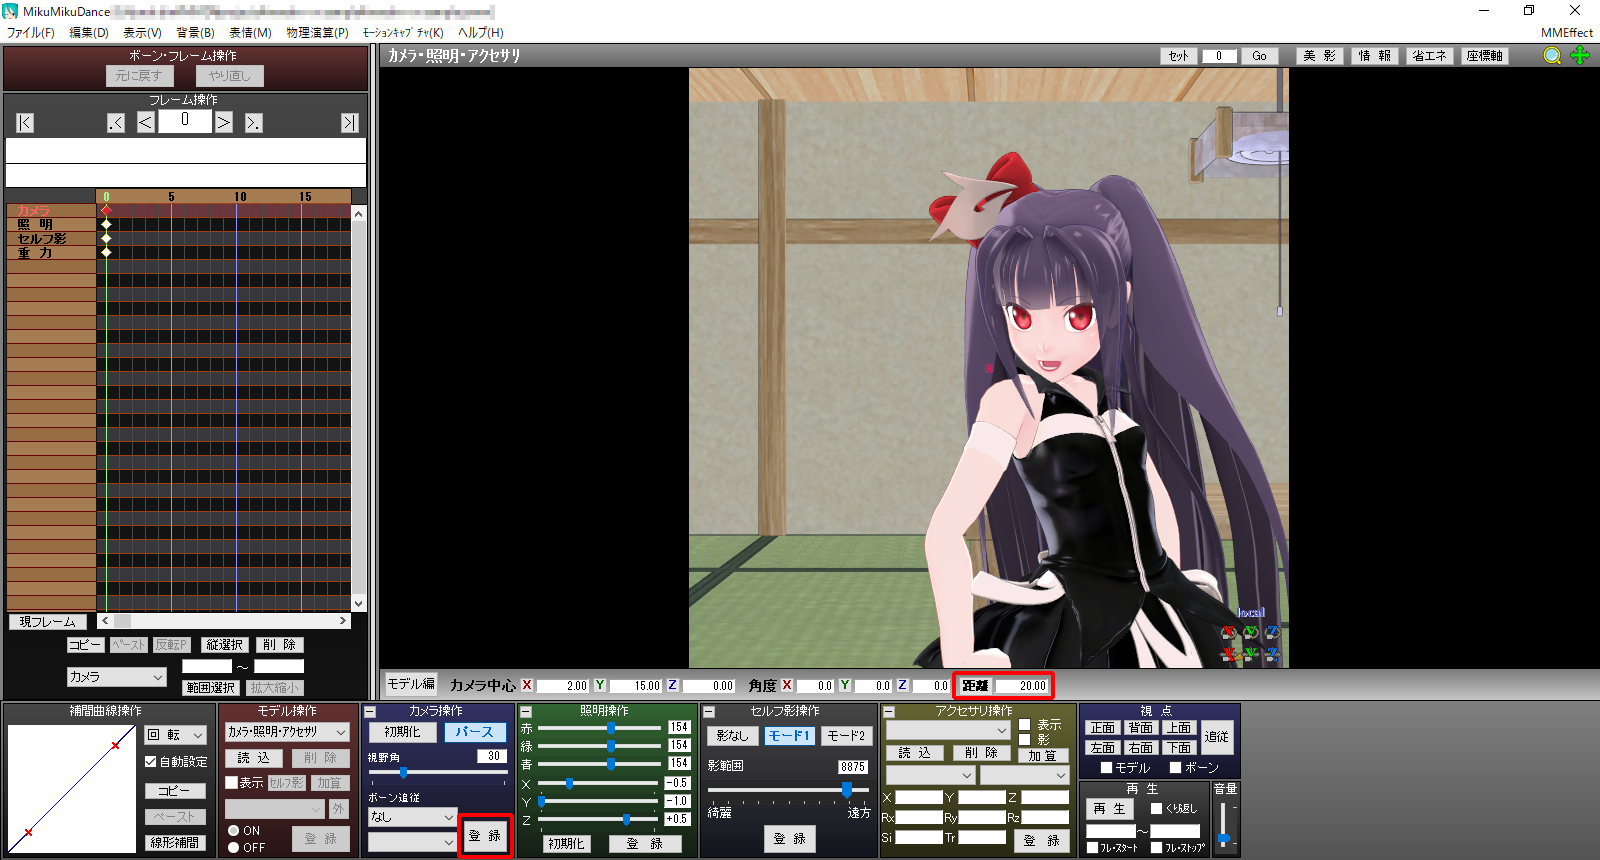Enable くり返し loop checkbox
The image size is (1600, 860).
tap(1157, 809)
